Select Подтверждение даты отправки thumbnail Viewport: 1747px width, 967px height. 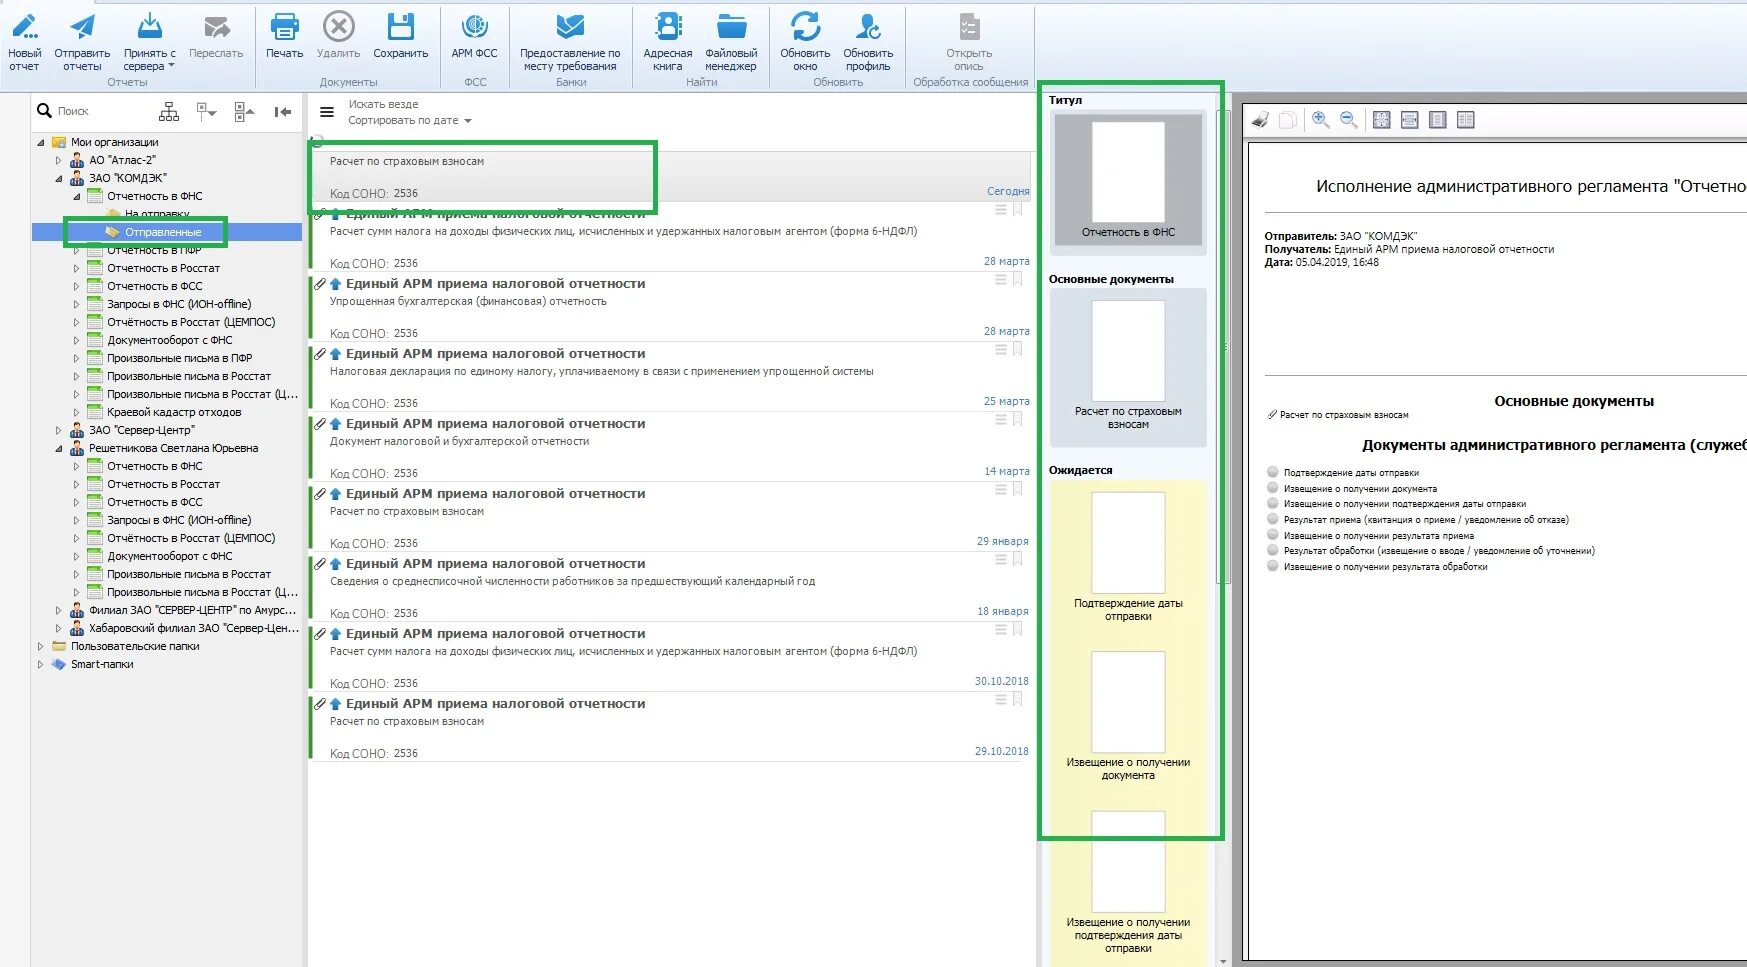[x=1128, y=557]
